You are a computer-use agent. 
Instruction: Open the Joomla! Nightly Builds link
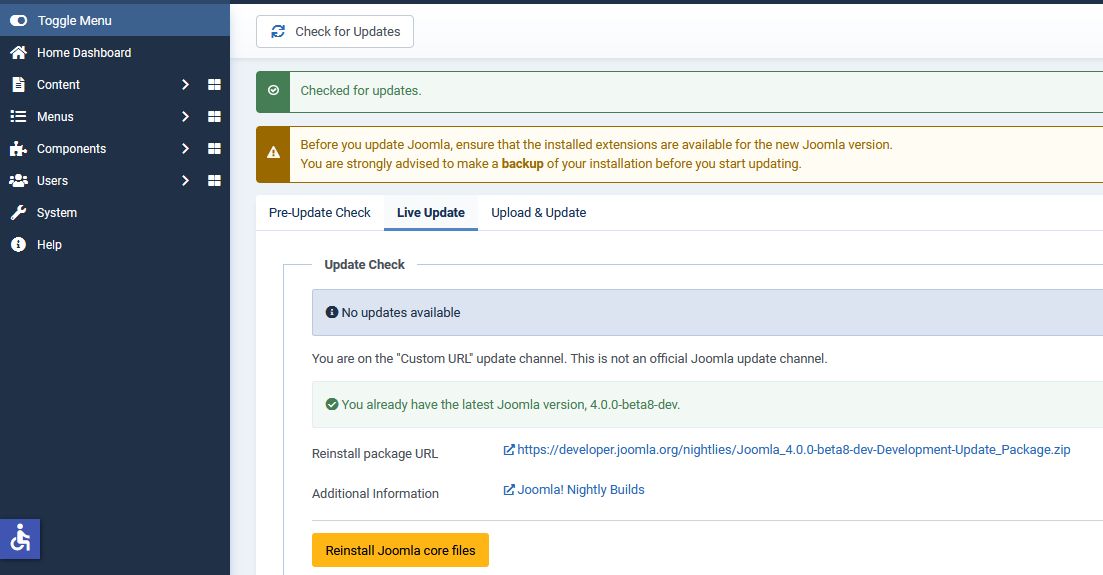click(581, 490)
